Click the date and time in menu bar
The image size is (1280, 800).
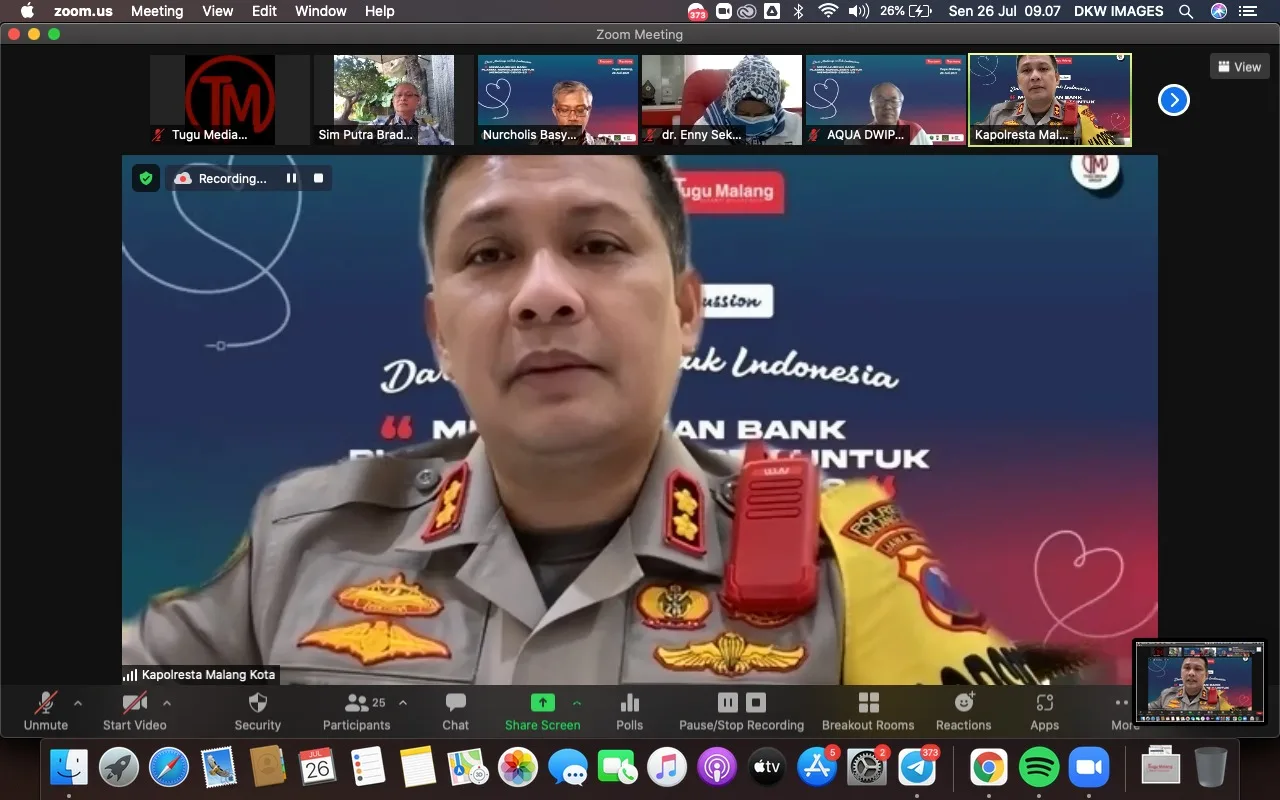[1005, 11]
